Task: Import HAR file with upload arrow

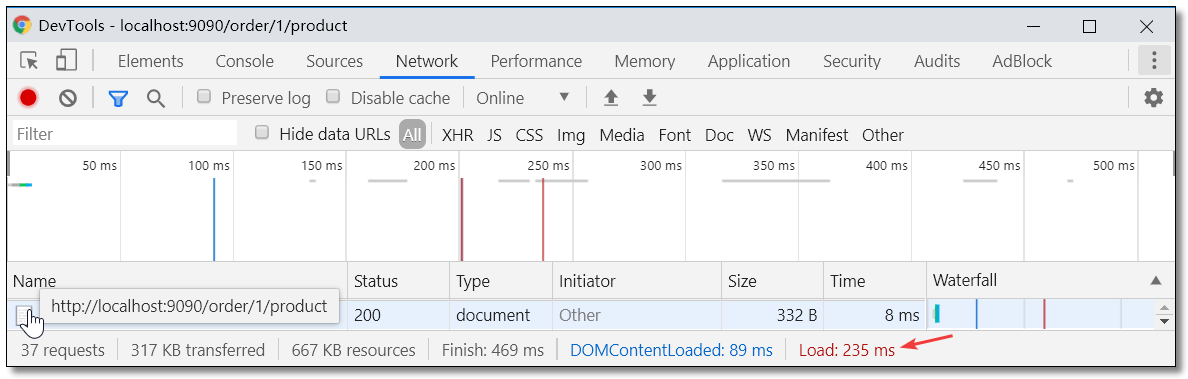Action: tap(611, 98)
